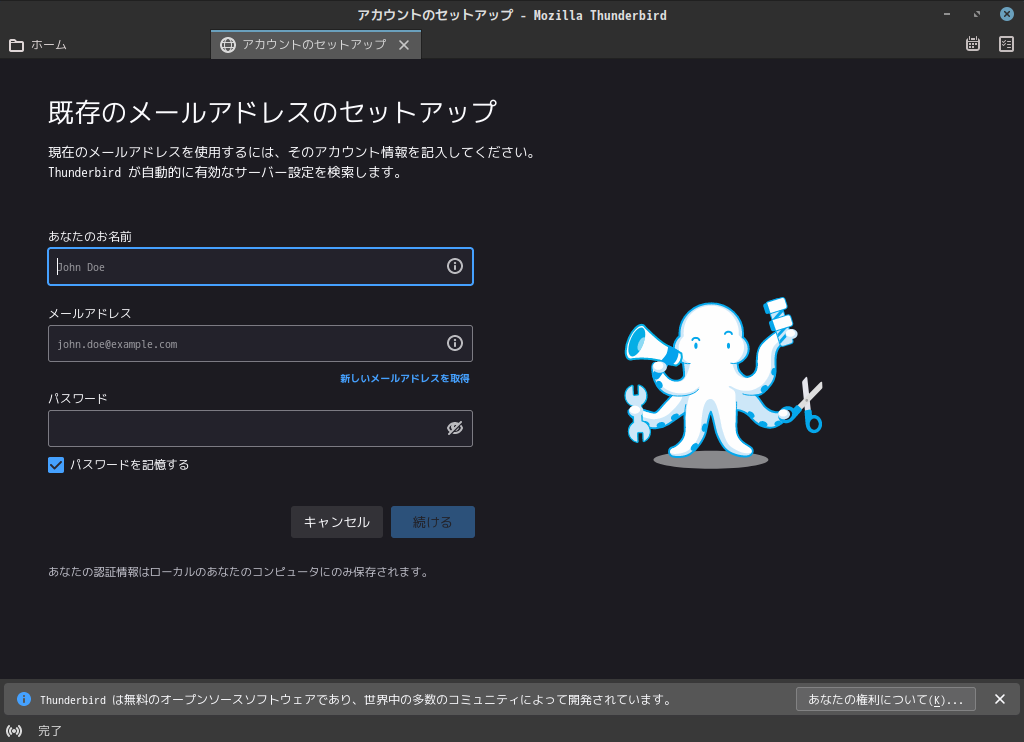The height and width of the screenshot is (742, 1024).
Task: Dismiss the Thunderbird notification bar
Action: [1000, 699]
